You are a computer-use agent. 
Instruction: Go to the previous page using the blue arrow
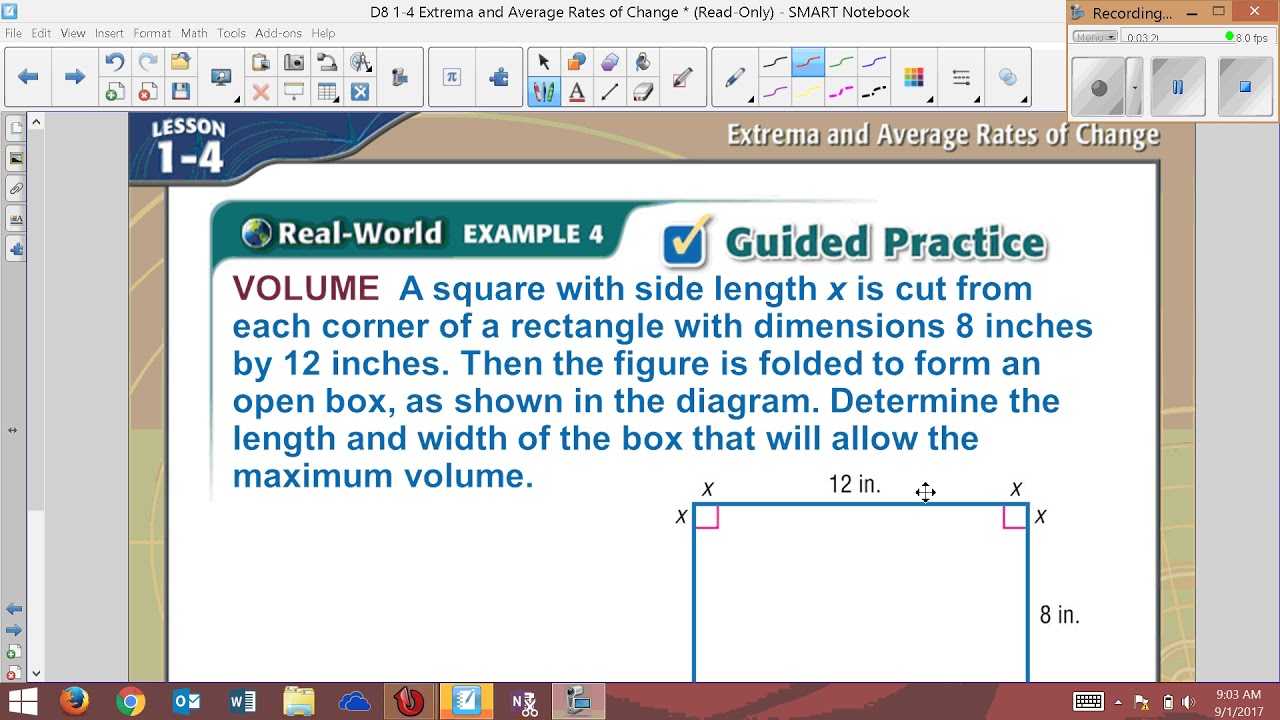click(28, 77)
